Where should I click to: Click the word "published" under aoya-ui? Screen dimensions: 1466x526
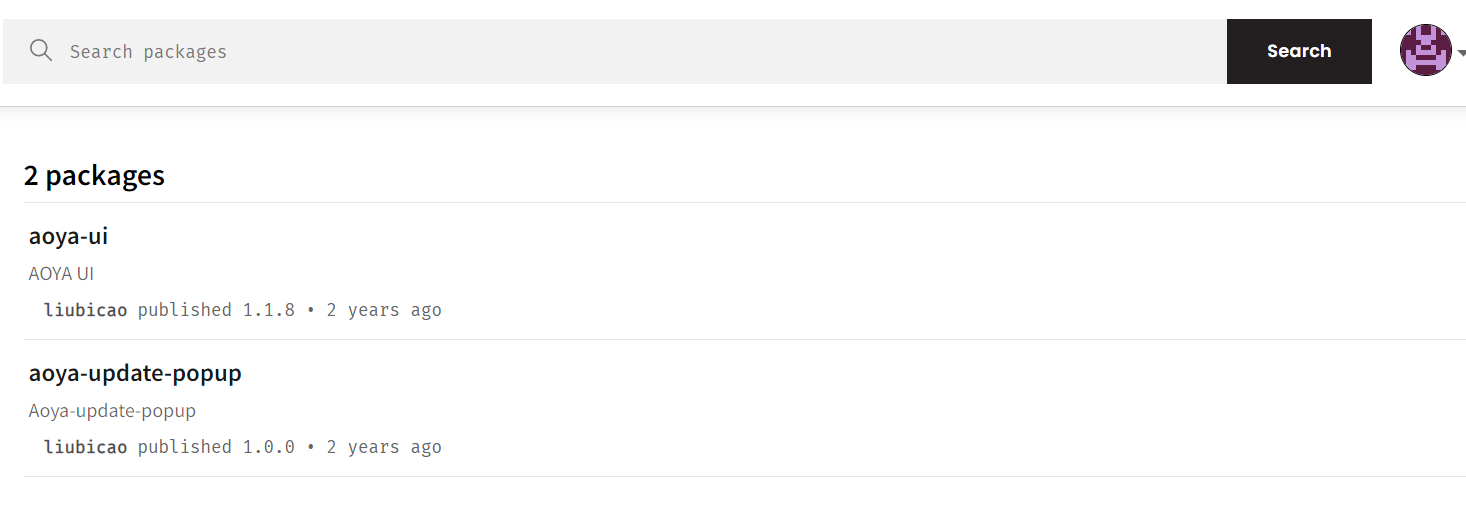185,310
